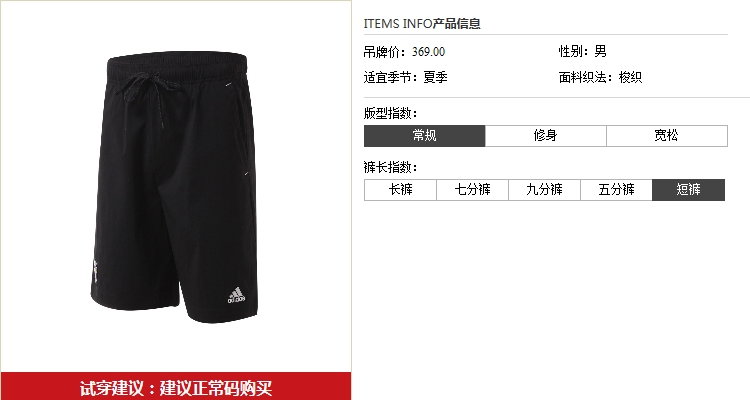Click the 性别: 男 label

(583, 51)
